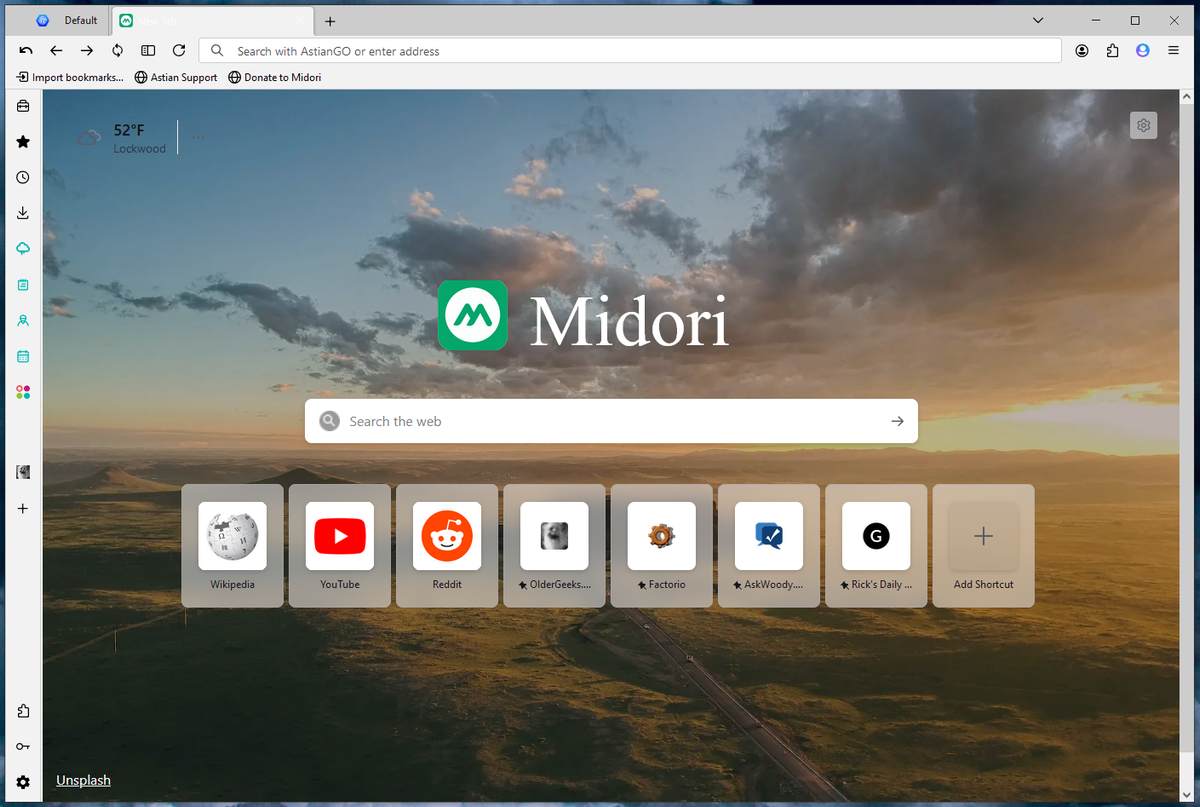Open the custom web panel thumbnail in sidebar
The height and width of the screenshot is (807, 1200).
[x=23, y=472]
